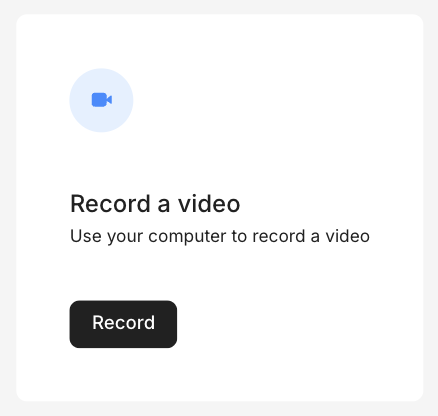Click the white "Record" label inside button
The height and width of the screenshot is (416, 438).
point(124,323)
